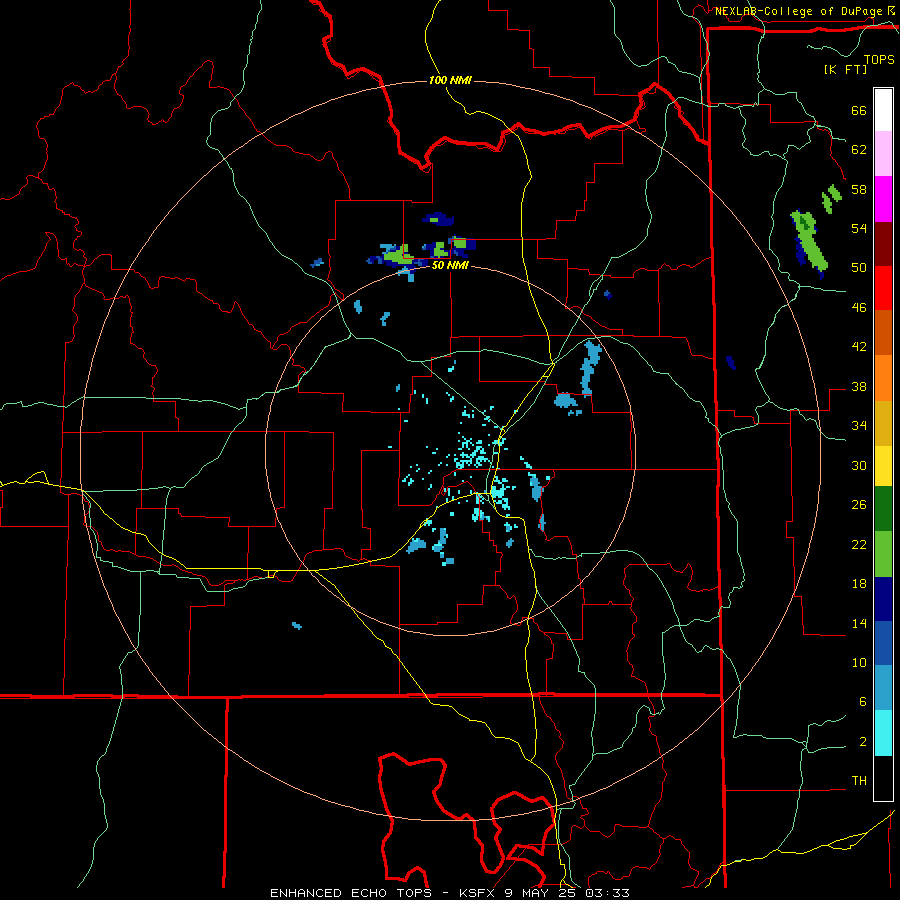This screenshot has height=900, width=900.
Task: Click the 22 legend value
Action: coord(859,544)
